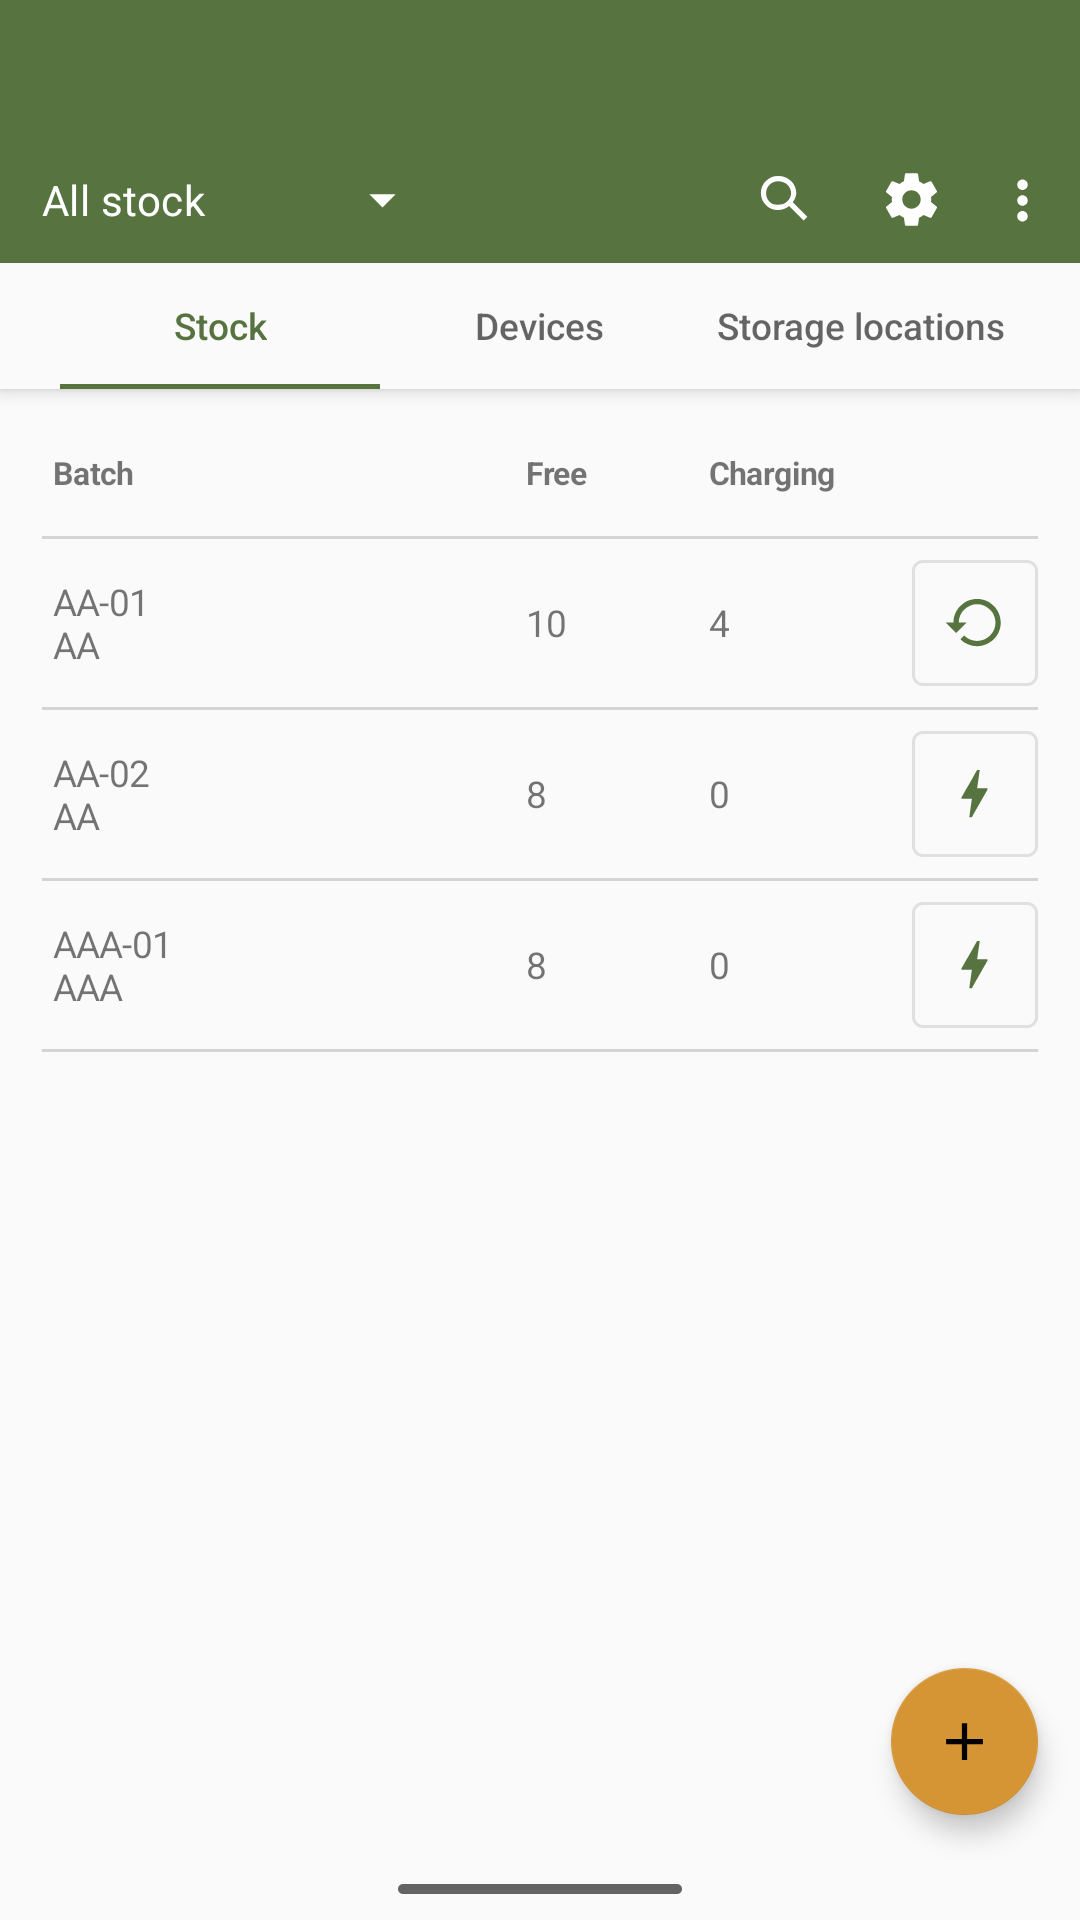This screenshot has width=1080, height=1920.
Task: Expand the All stock dropdown arrow
Action: tap(382, 200)
